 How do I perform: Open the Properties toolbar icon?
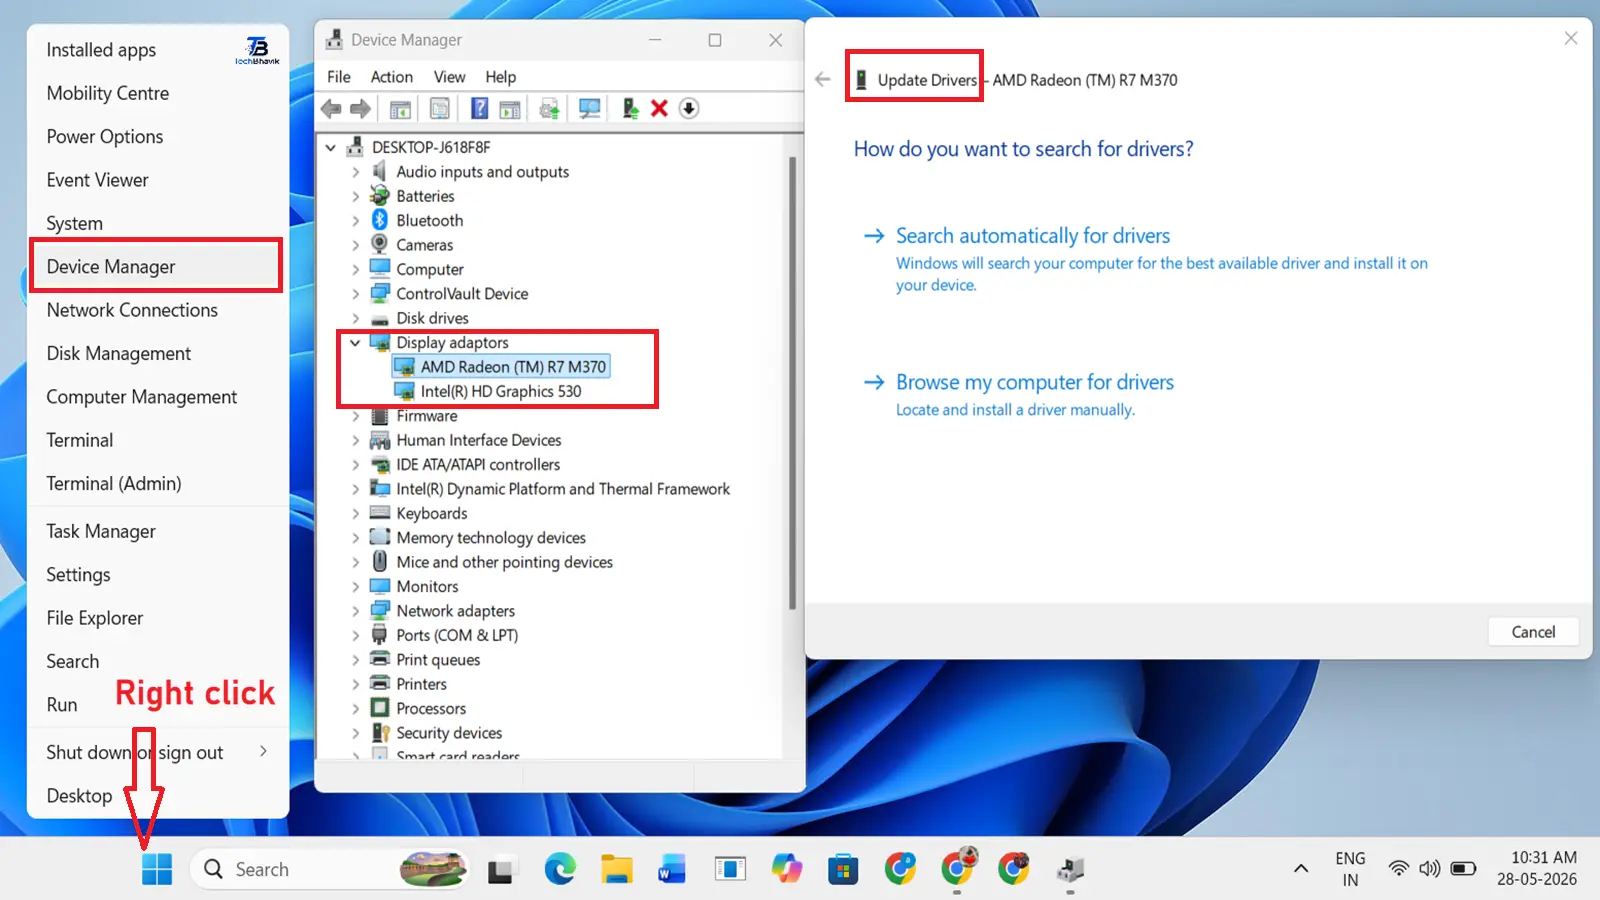(439, 109)
